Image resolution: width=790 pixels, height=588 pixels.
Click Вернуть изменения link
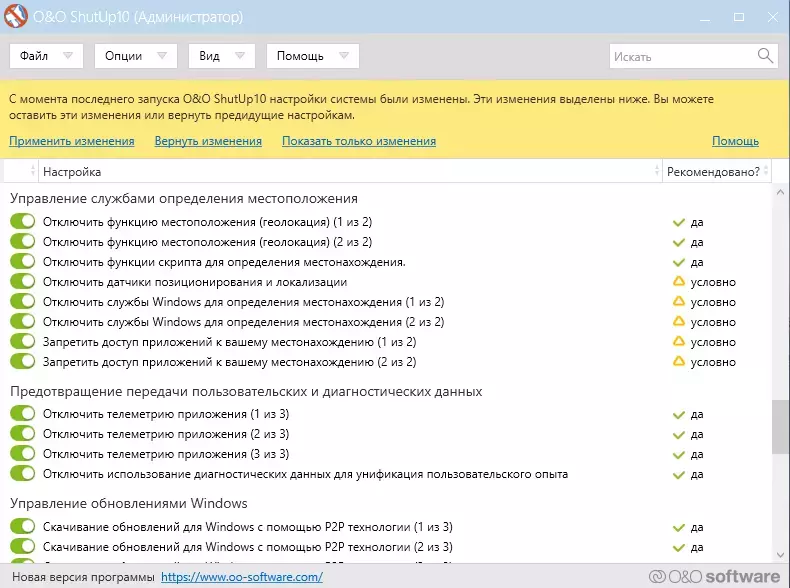click(x=208, y=141)
